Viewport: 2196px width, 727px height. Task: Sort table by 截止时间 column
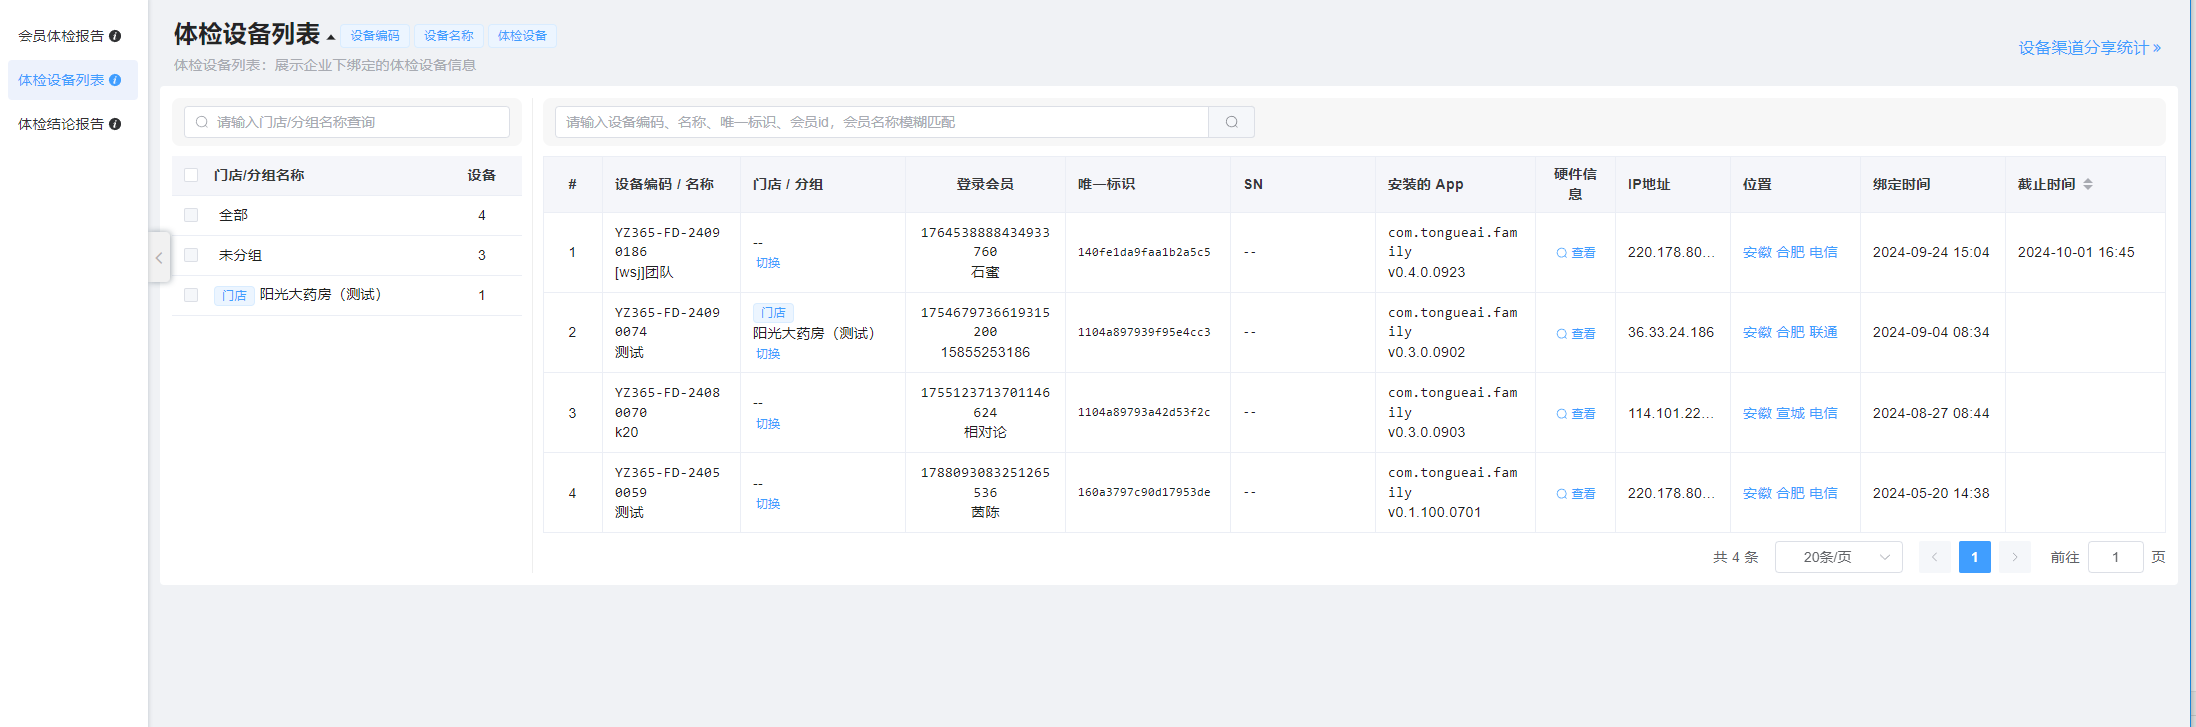pyautogui.click(x=2087, y=184)
